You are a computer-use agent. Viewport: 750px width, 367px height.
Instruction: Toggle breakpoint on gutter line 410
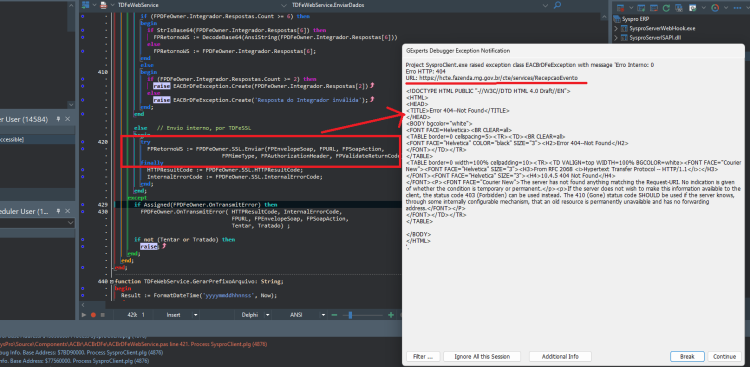point(82,72)
